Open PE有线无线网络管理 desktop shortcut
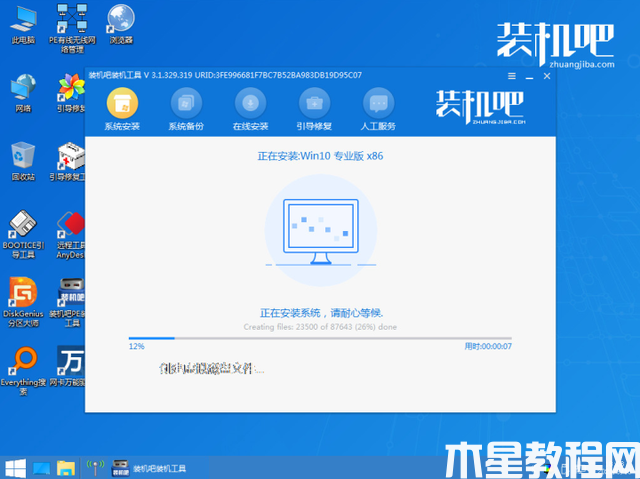The width and height of the screenshot is (640, 479). coord(72,29)
